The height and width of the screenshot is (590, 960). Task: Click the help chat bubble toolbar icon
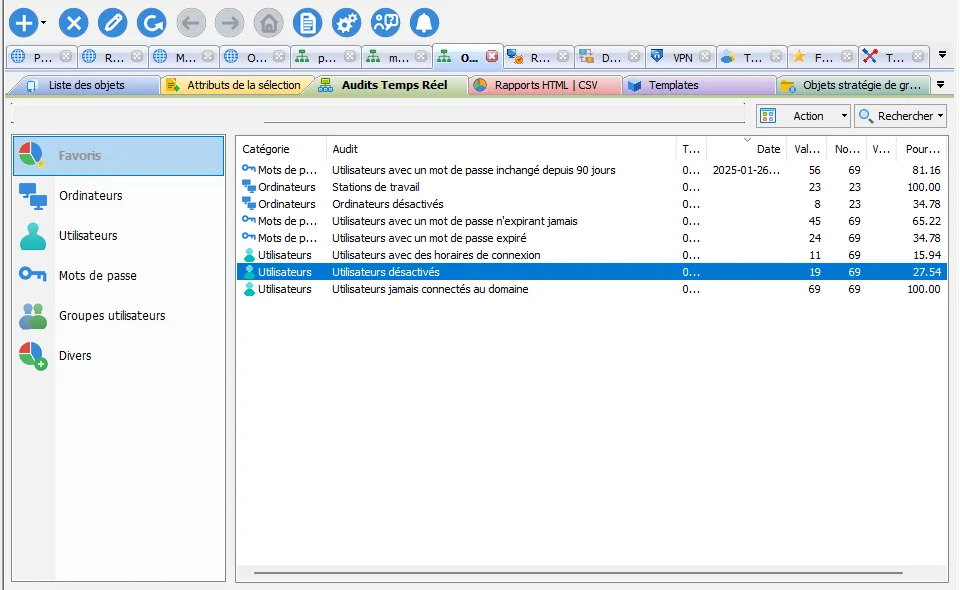click(386, 23)
